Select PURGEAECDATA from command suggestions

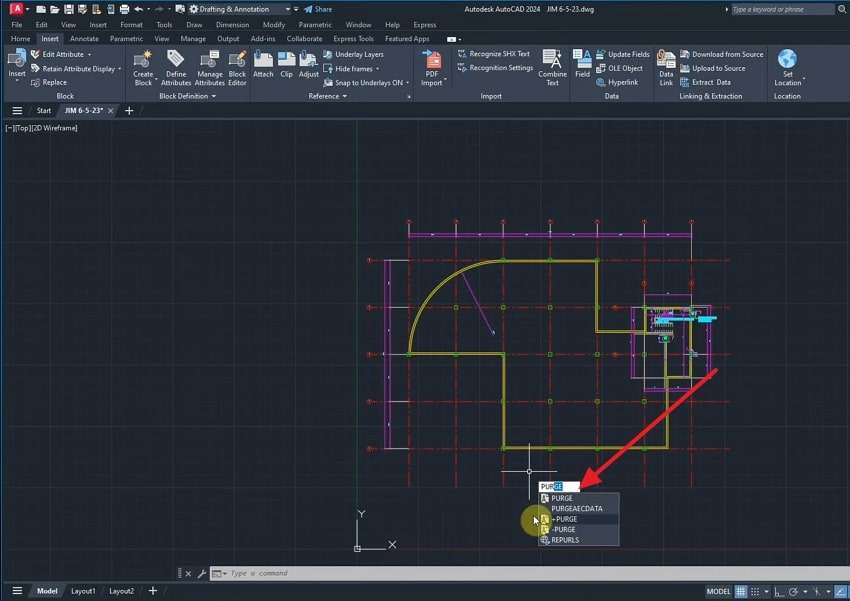coord(576,508)
